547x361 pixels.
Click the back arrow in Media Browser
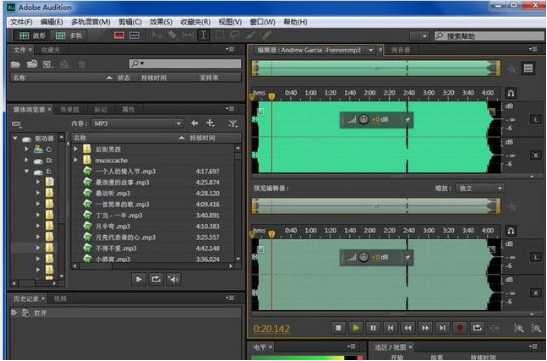[195, 123]
